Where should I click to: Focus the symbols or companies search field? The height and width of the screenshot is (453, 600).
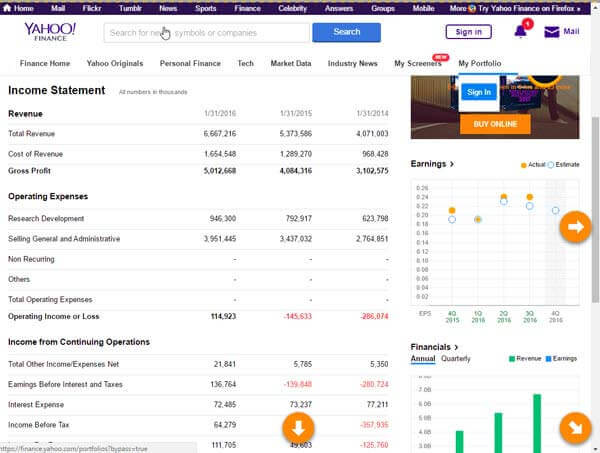[x=207, y=33]
